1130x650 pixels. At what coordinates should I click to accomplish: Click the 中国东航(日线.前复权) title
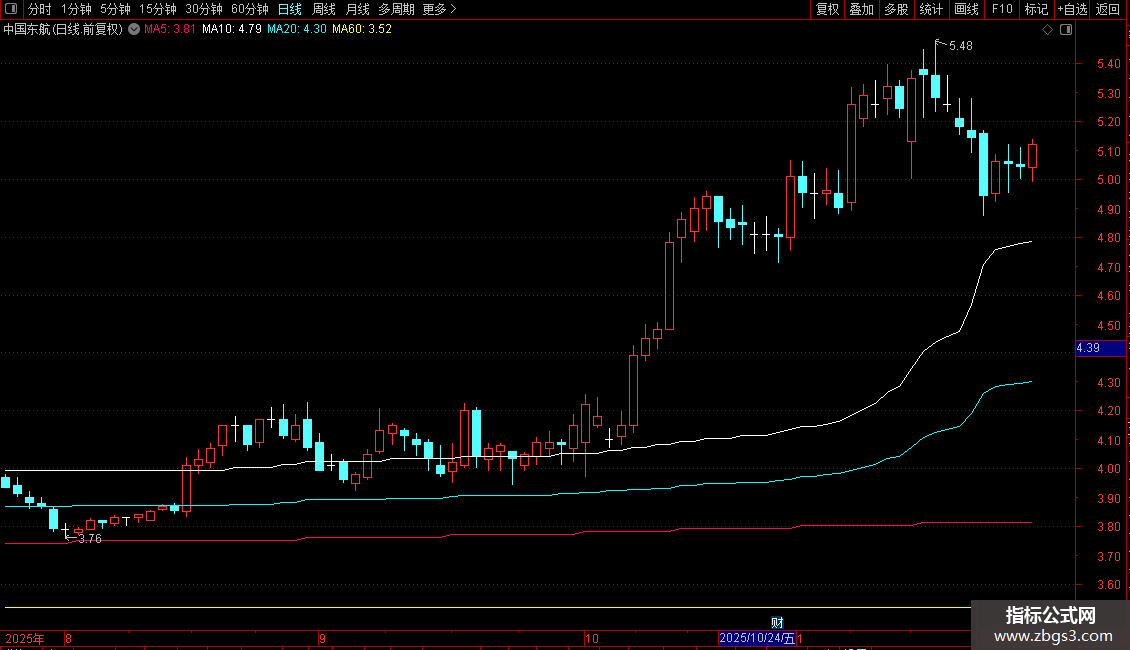[x=63, y=30]
